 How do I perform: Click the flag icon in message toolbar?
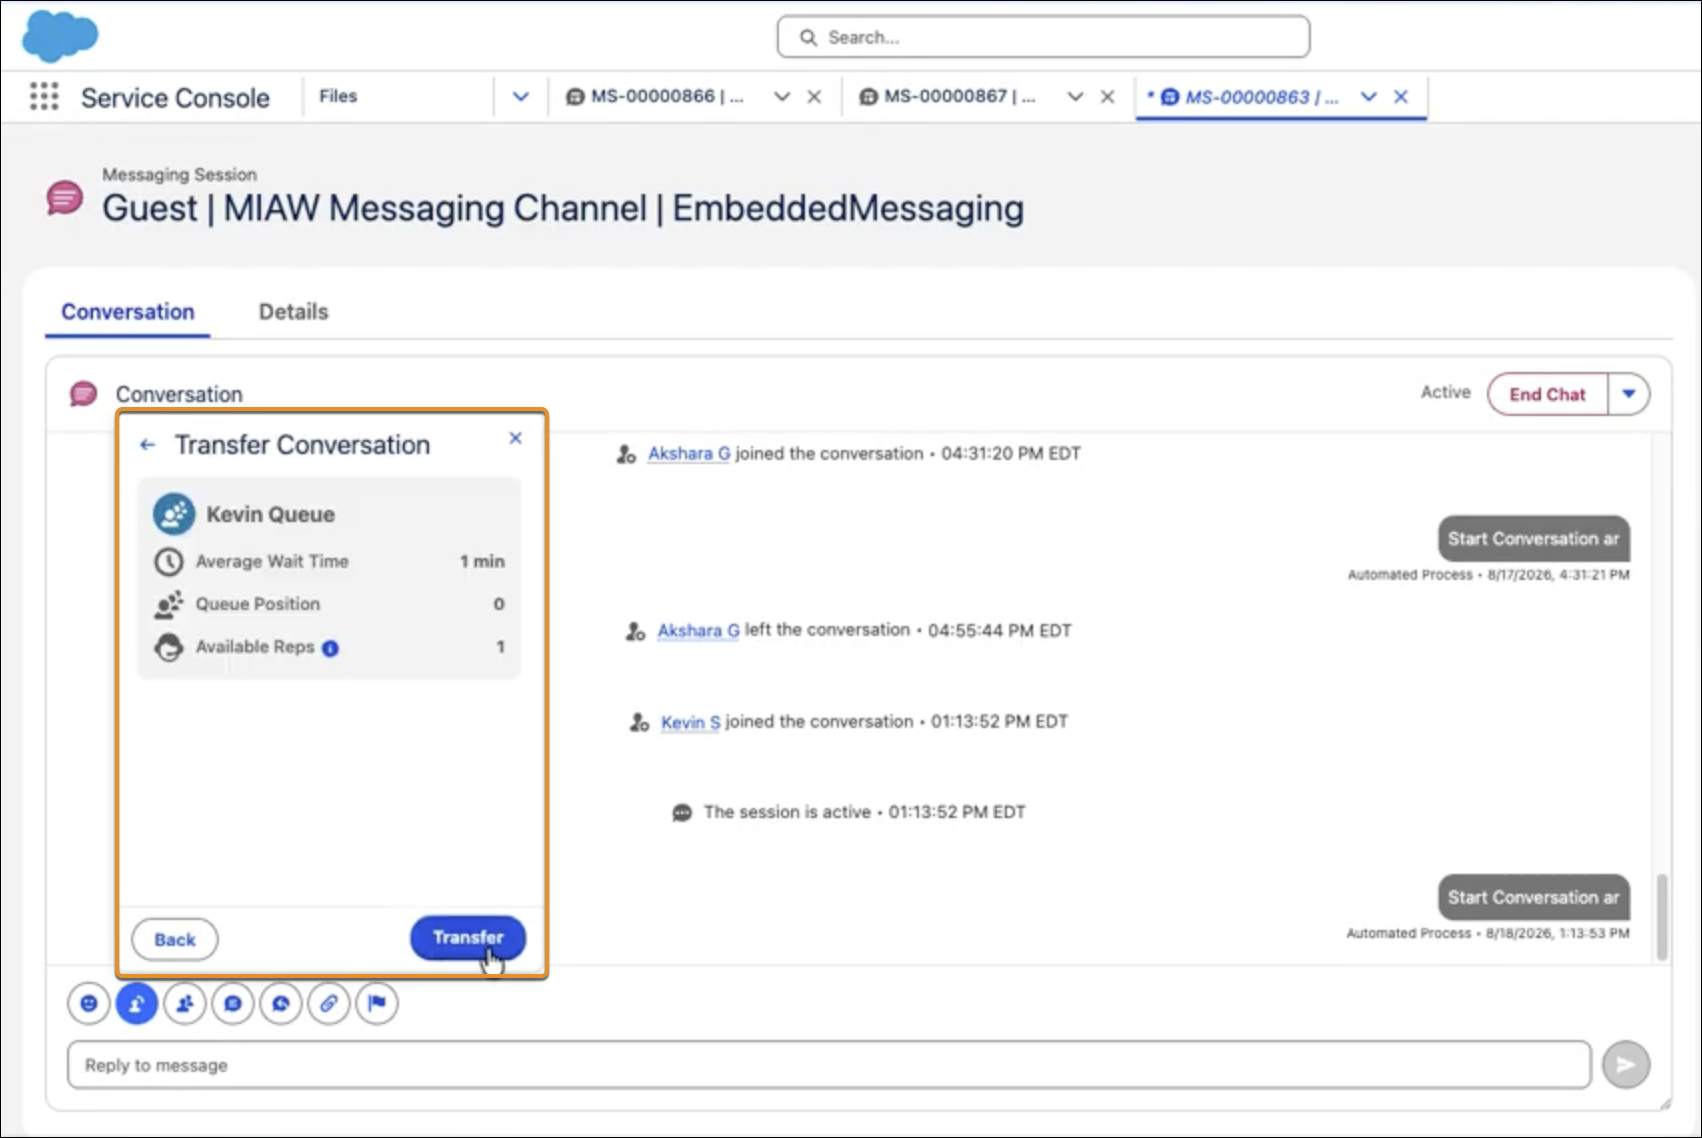tap(377, 1003)
